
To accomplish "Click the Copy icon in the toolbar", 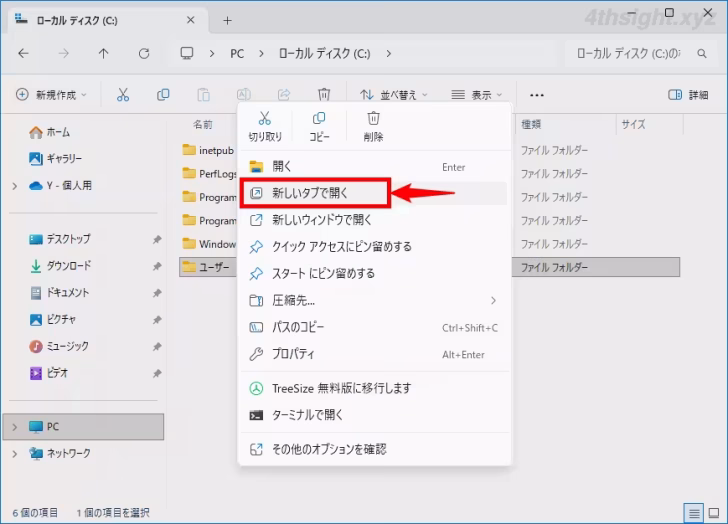I will (x=163, y=95).
